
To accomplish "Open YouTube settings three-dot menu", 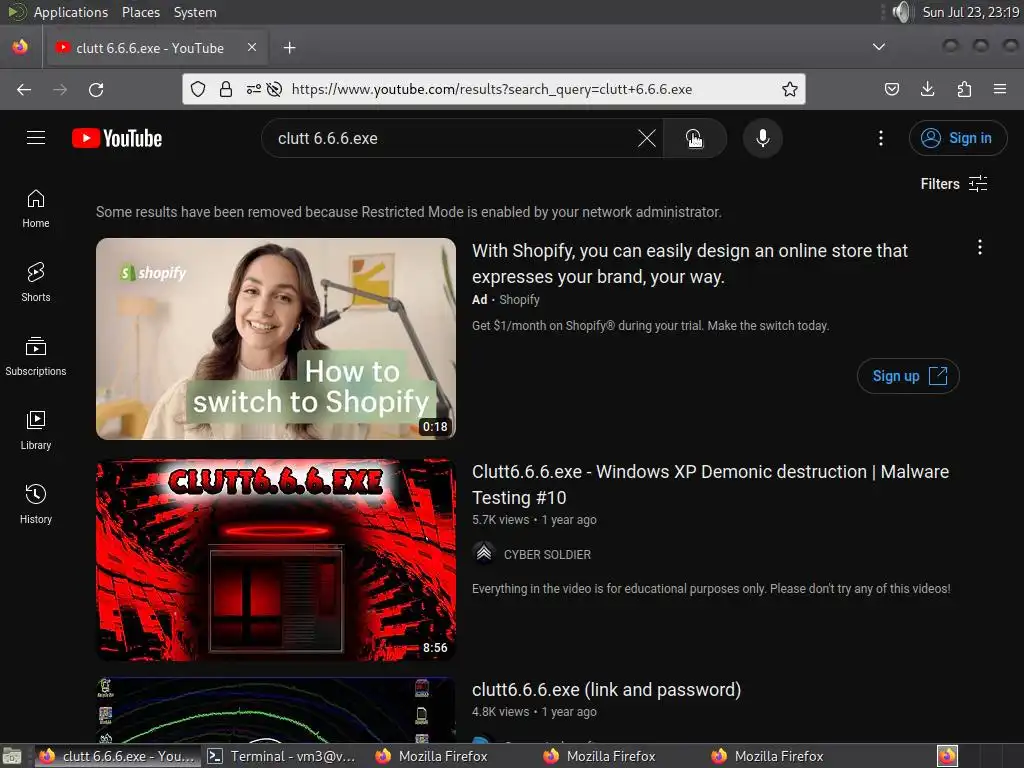I will point(880,138).
